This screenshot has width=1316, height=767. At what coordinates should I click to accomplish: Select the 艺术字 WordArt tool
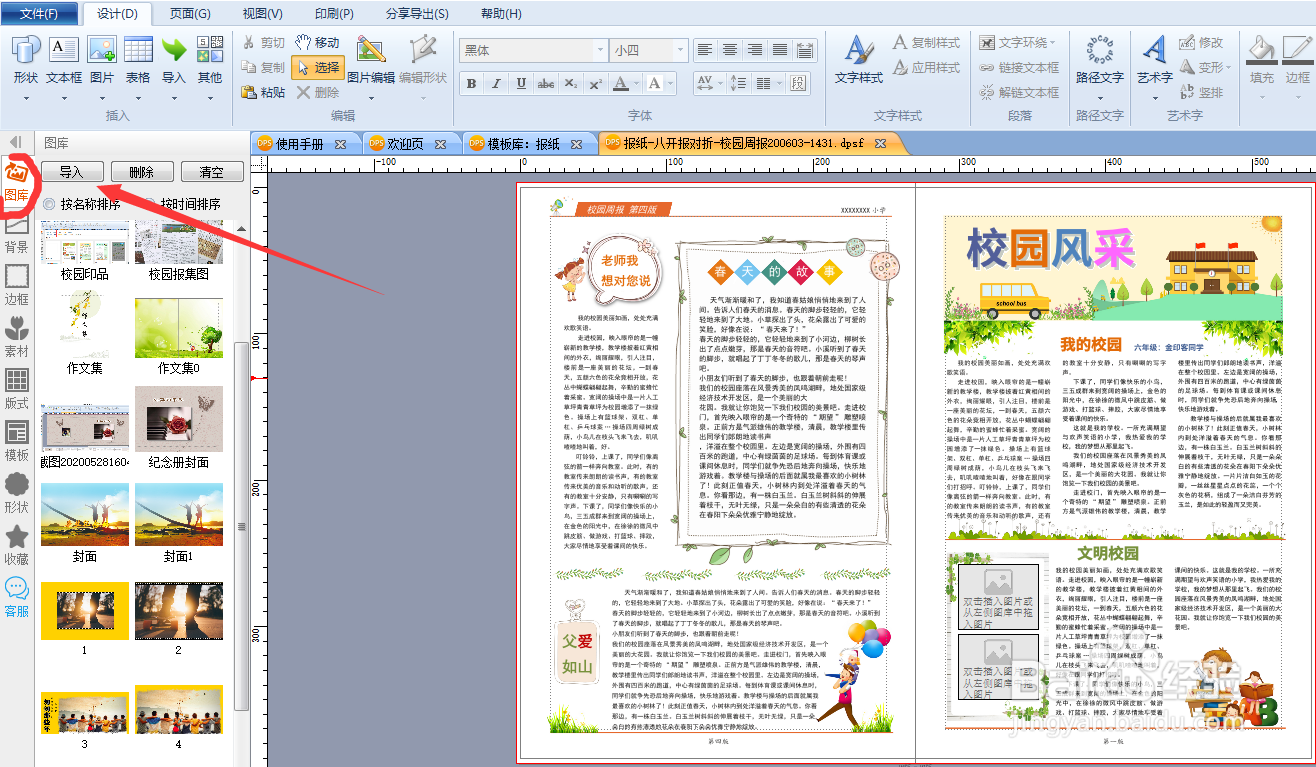1152,62
